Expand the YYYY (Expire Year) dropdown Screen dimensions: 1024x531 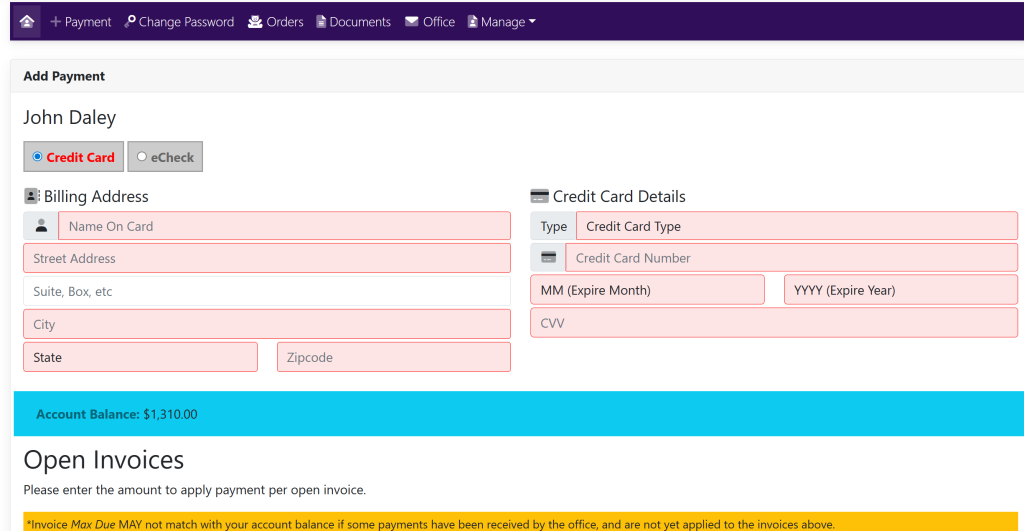900,290
